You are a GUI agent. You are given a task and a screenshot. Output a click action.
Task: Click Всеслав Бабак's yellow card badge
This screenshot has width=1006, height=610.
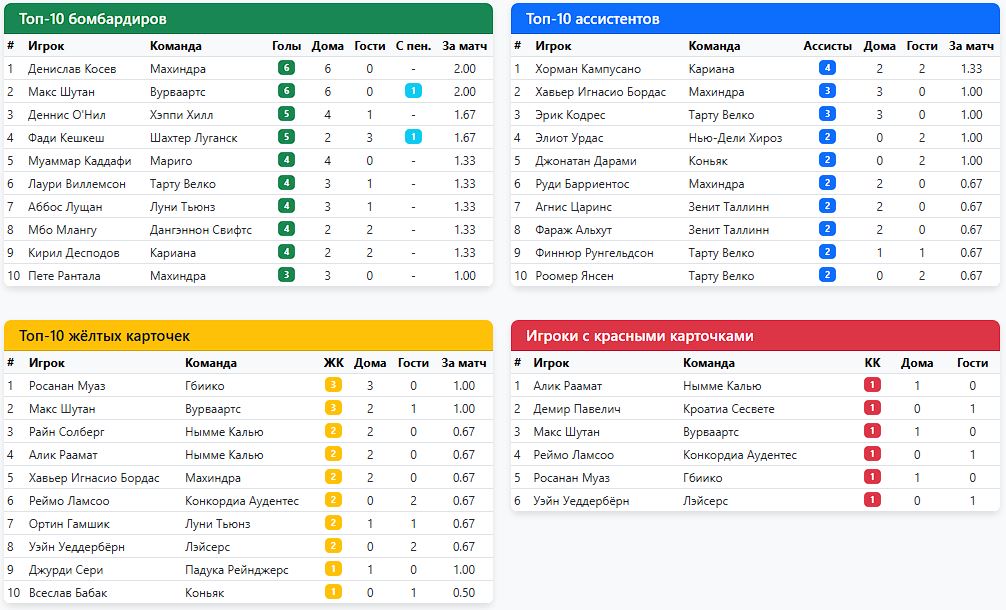[333, 592]
